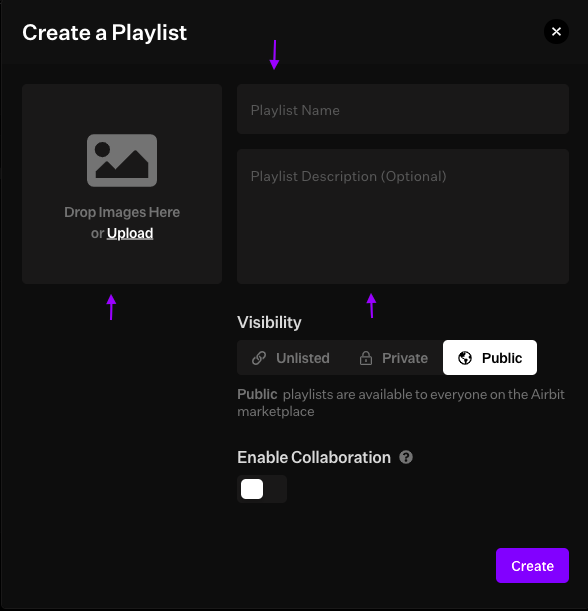The image size is (588, 611).
Task: Click the globe icon beside Public
Action: (x=465, y=358)
